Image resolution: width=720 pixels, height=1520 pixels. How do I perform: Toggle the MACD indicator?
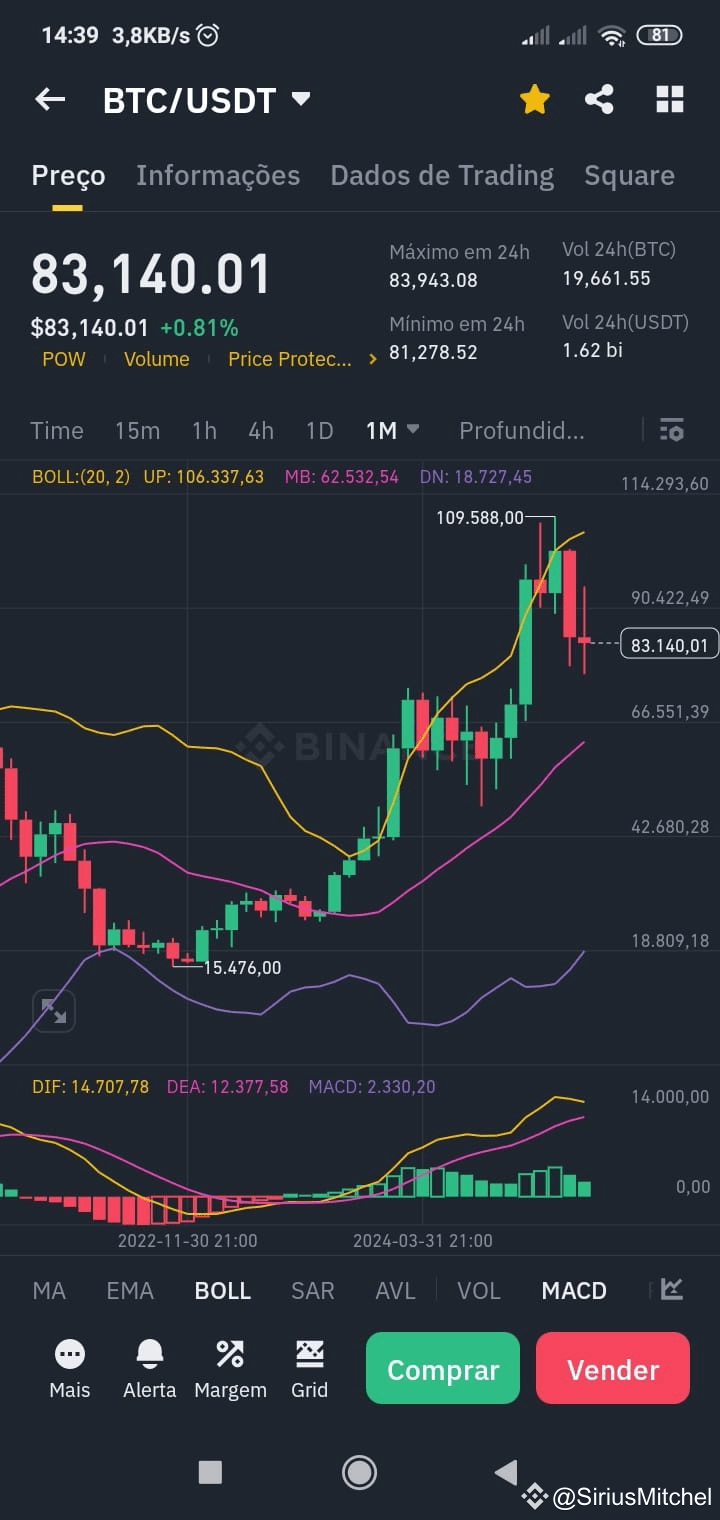coord(574,1291)
